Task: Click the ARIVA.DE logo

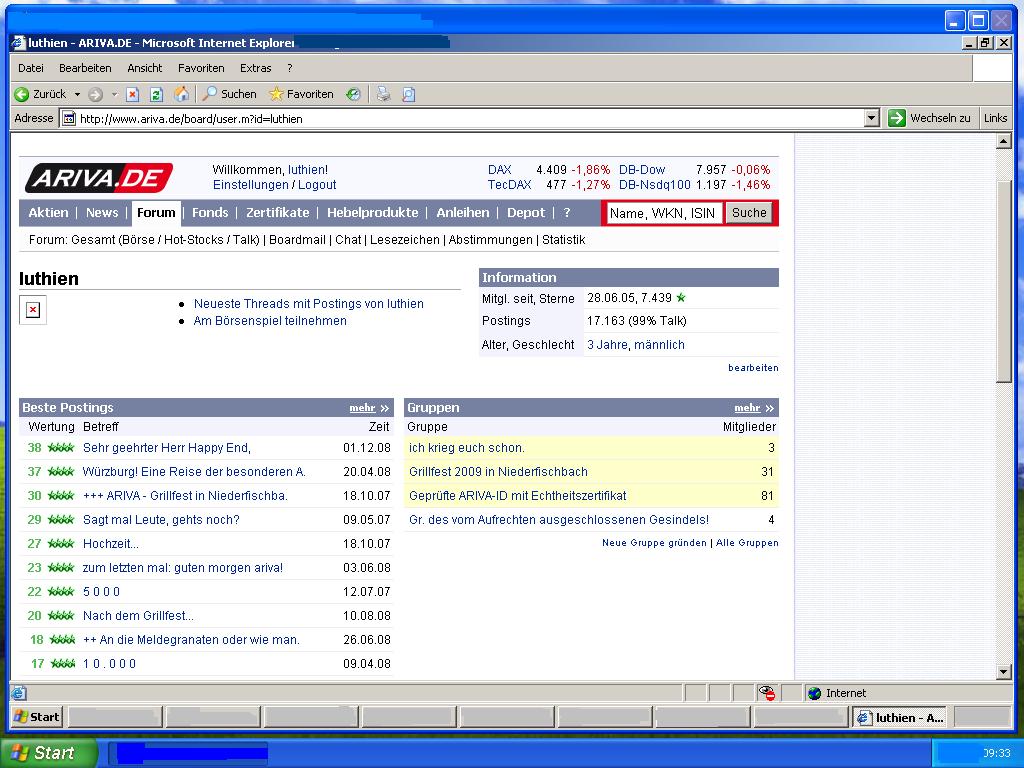Action: pos(98,178)
